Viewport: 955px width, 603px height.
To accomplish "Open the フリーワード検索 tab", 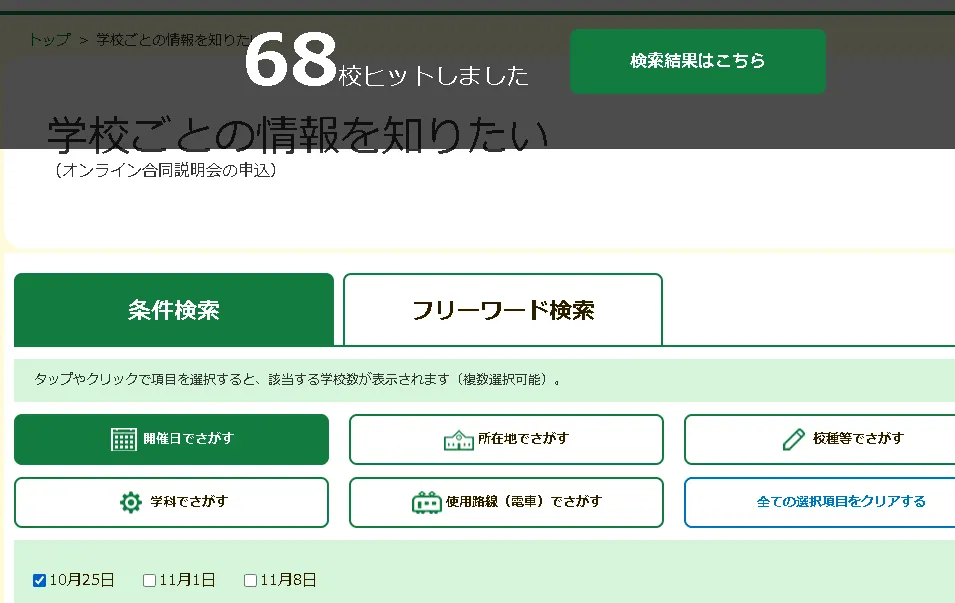I will click(503, 310).
